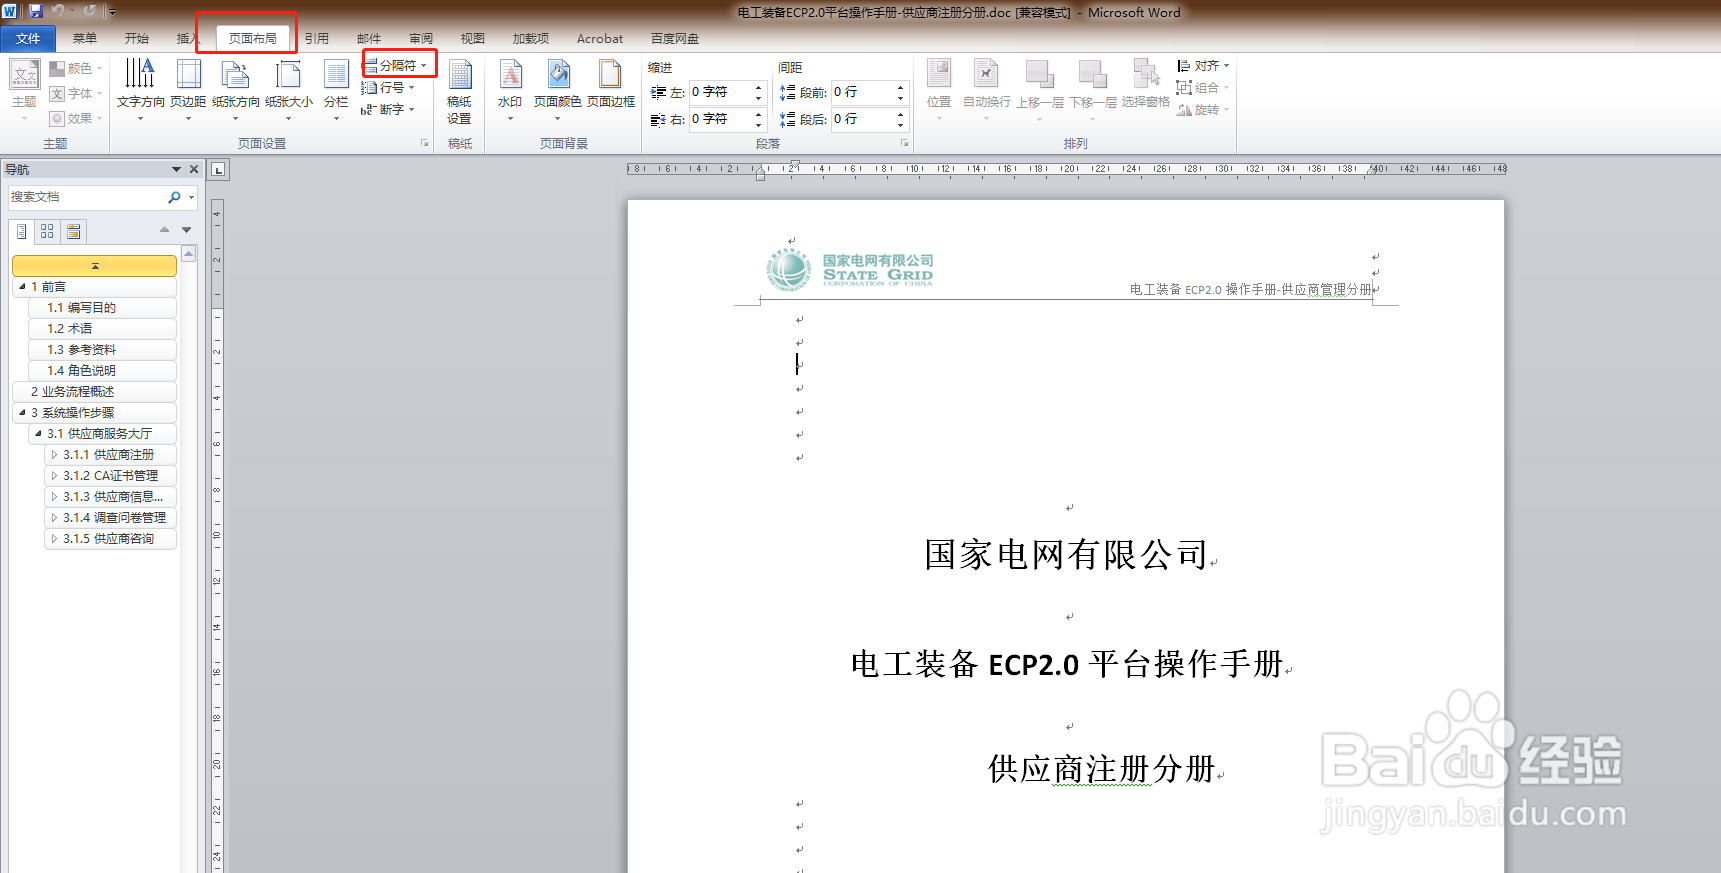Screen dimensions: 1721x873
Task: Switch to the 引用 references tab
Action: click(x=317, y=38)
